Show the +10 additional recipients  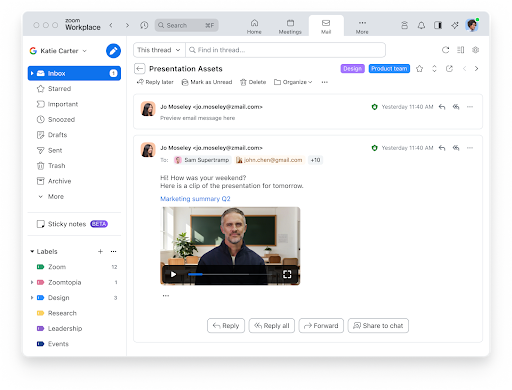pos(315,160)
